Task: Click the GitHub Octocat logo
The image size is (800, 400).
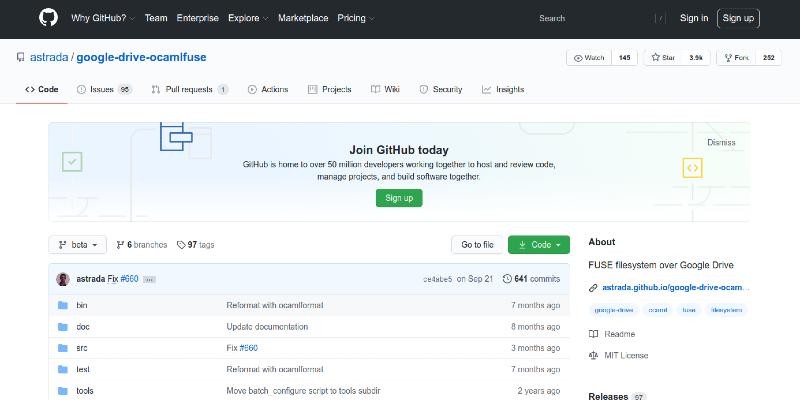Action: pyautogui.click(x=48, y=18)
